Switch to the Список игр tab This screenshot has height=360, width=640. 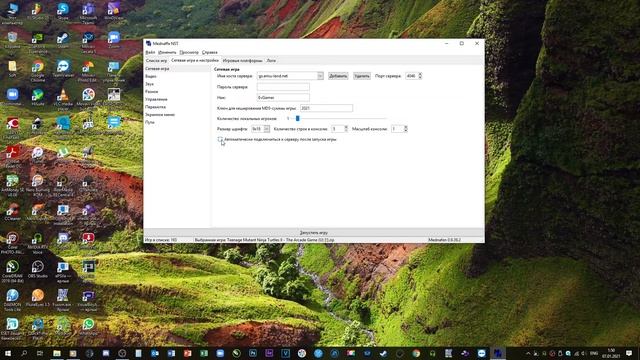point(156,60)
